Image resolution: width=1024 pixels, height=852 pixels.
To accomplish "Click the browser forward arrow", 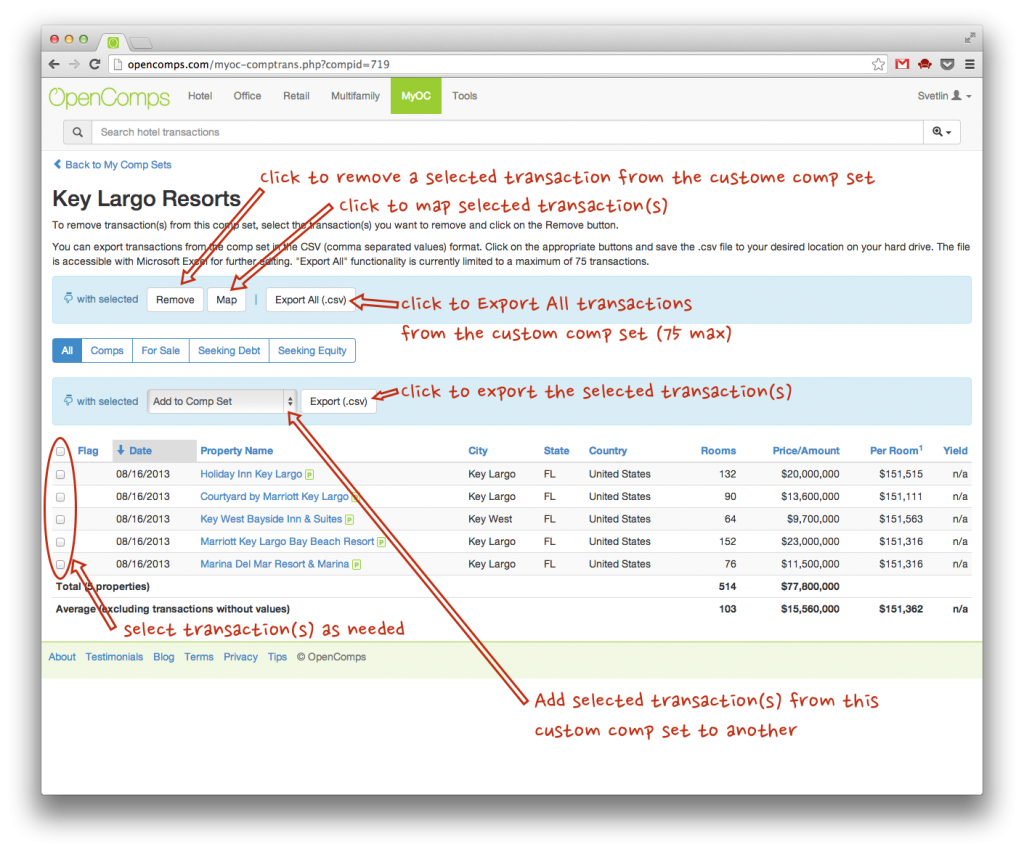I will coord(74,64).
